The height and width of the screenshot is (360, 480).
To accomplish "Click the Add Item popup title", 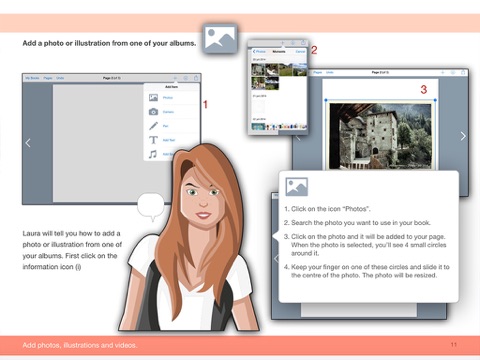I will click(172, 87).
